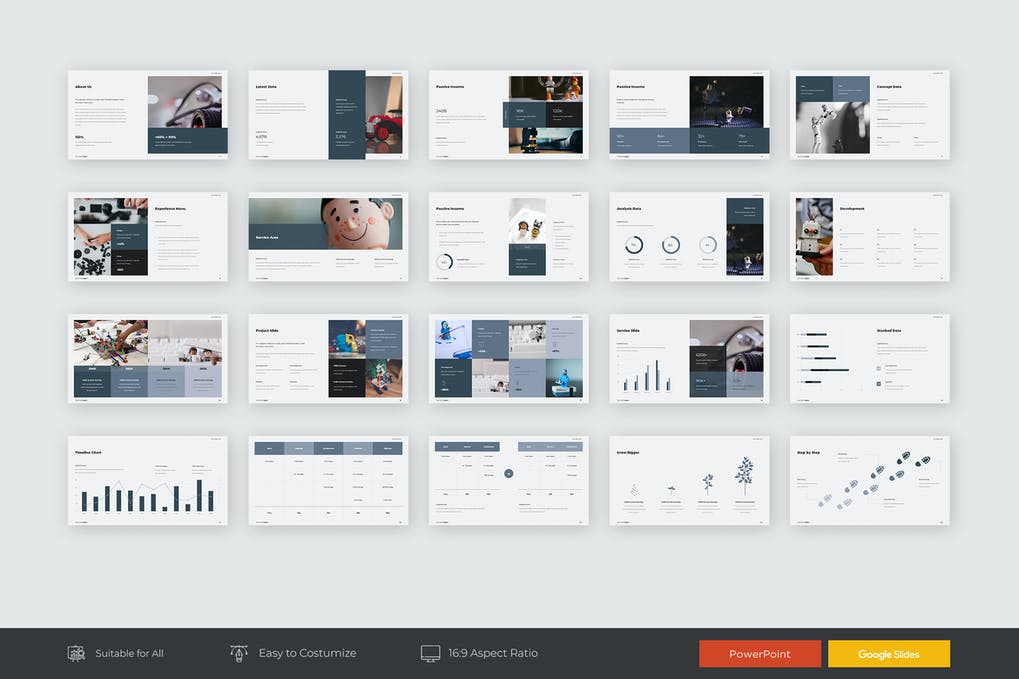Select the Step by Step footprints slide
Image resolution: width=1019 pixels, height=679 pixels.
[x=869, y=481]
